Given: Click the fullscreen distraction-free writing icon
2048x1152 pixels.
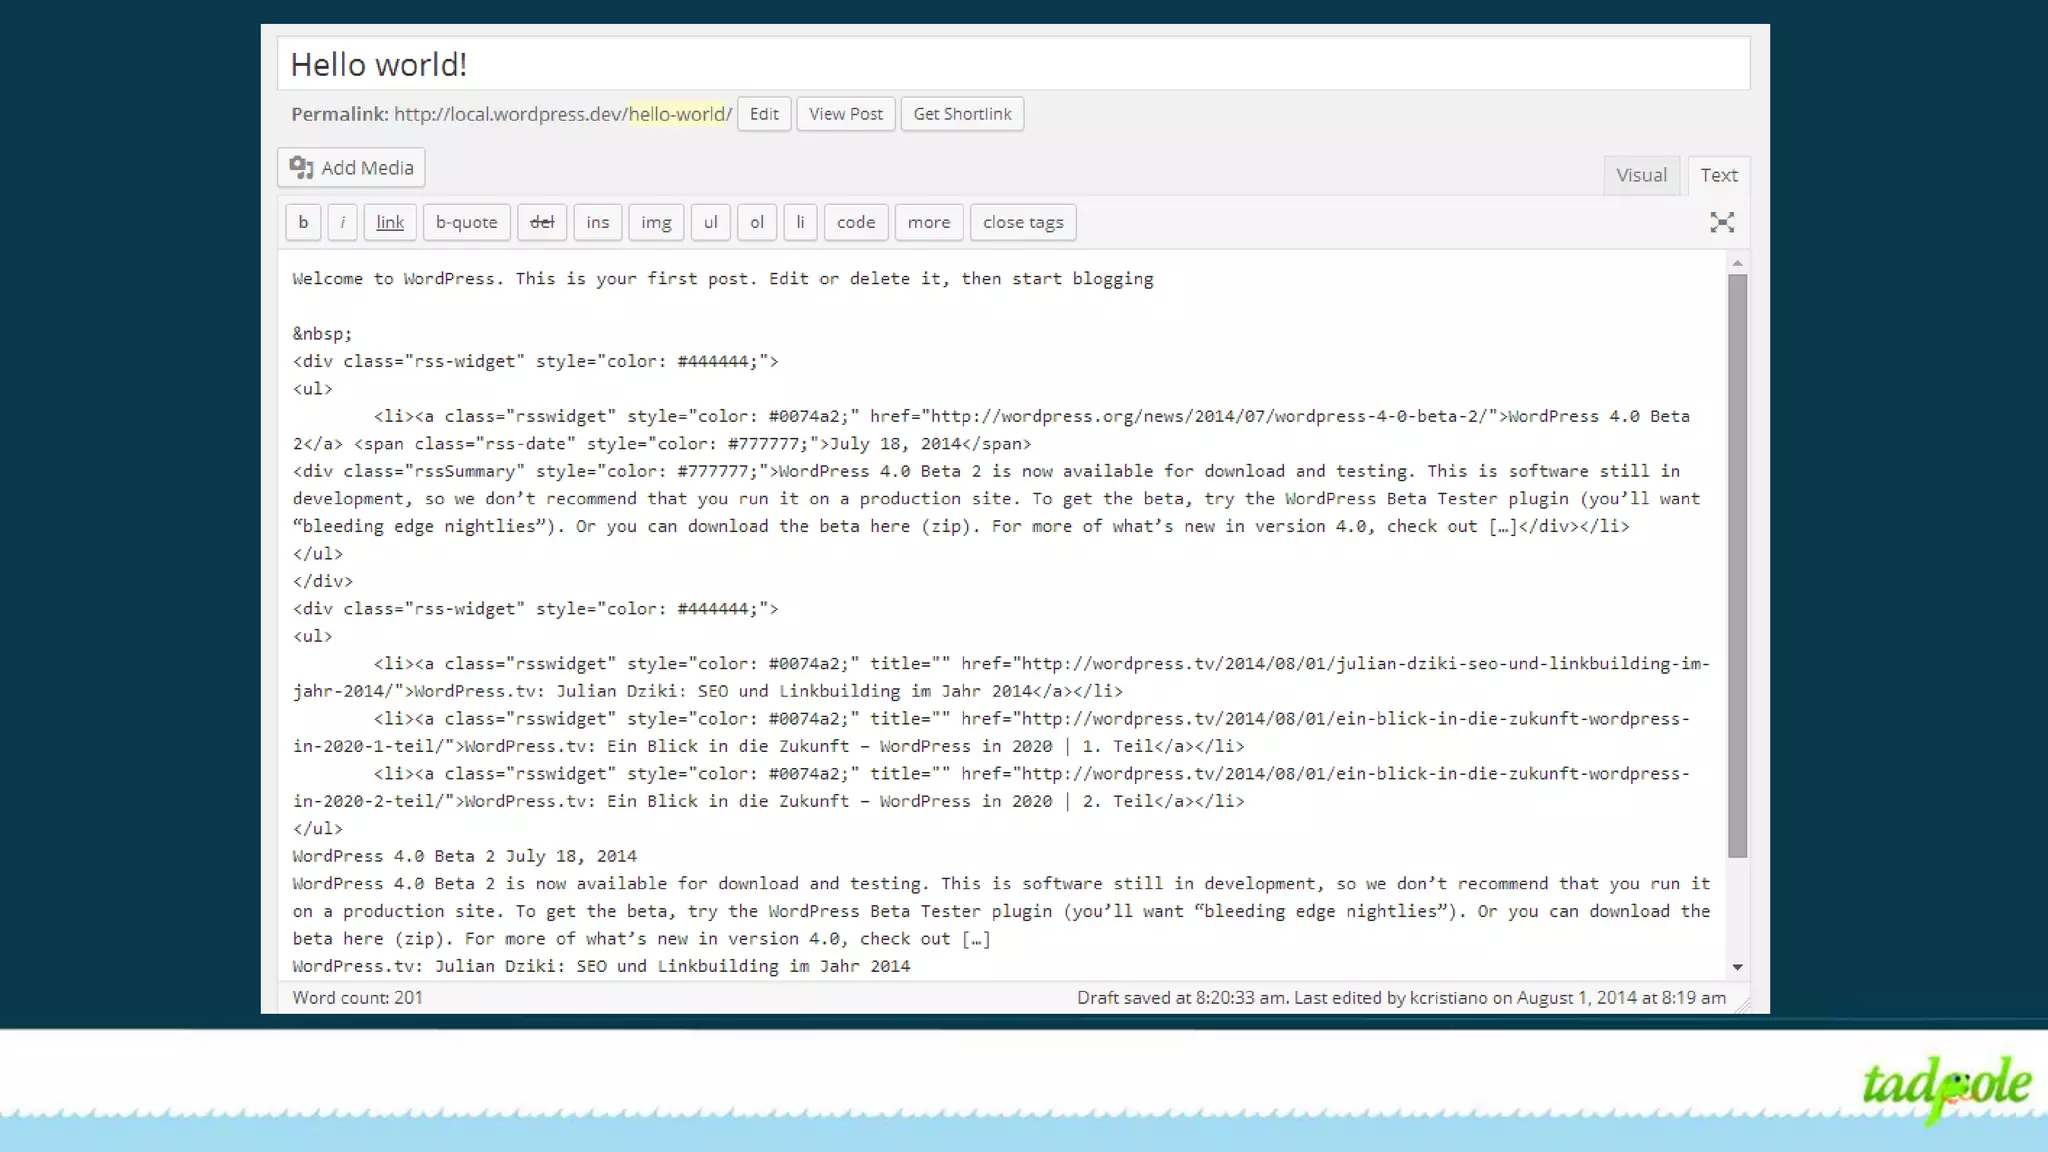Looking at the screenshot, I should tap(1721, 222).
